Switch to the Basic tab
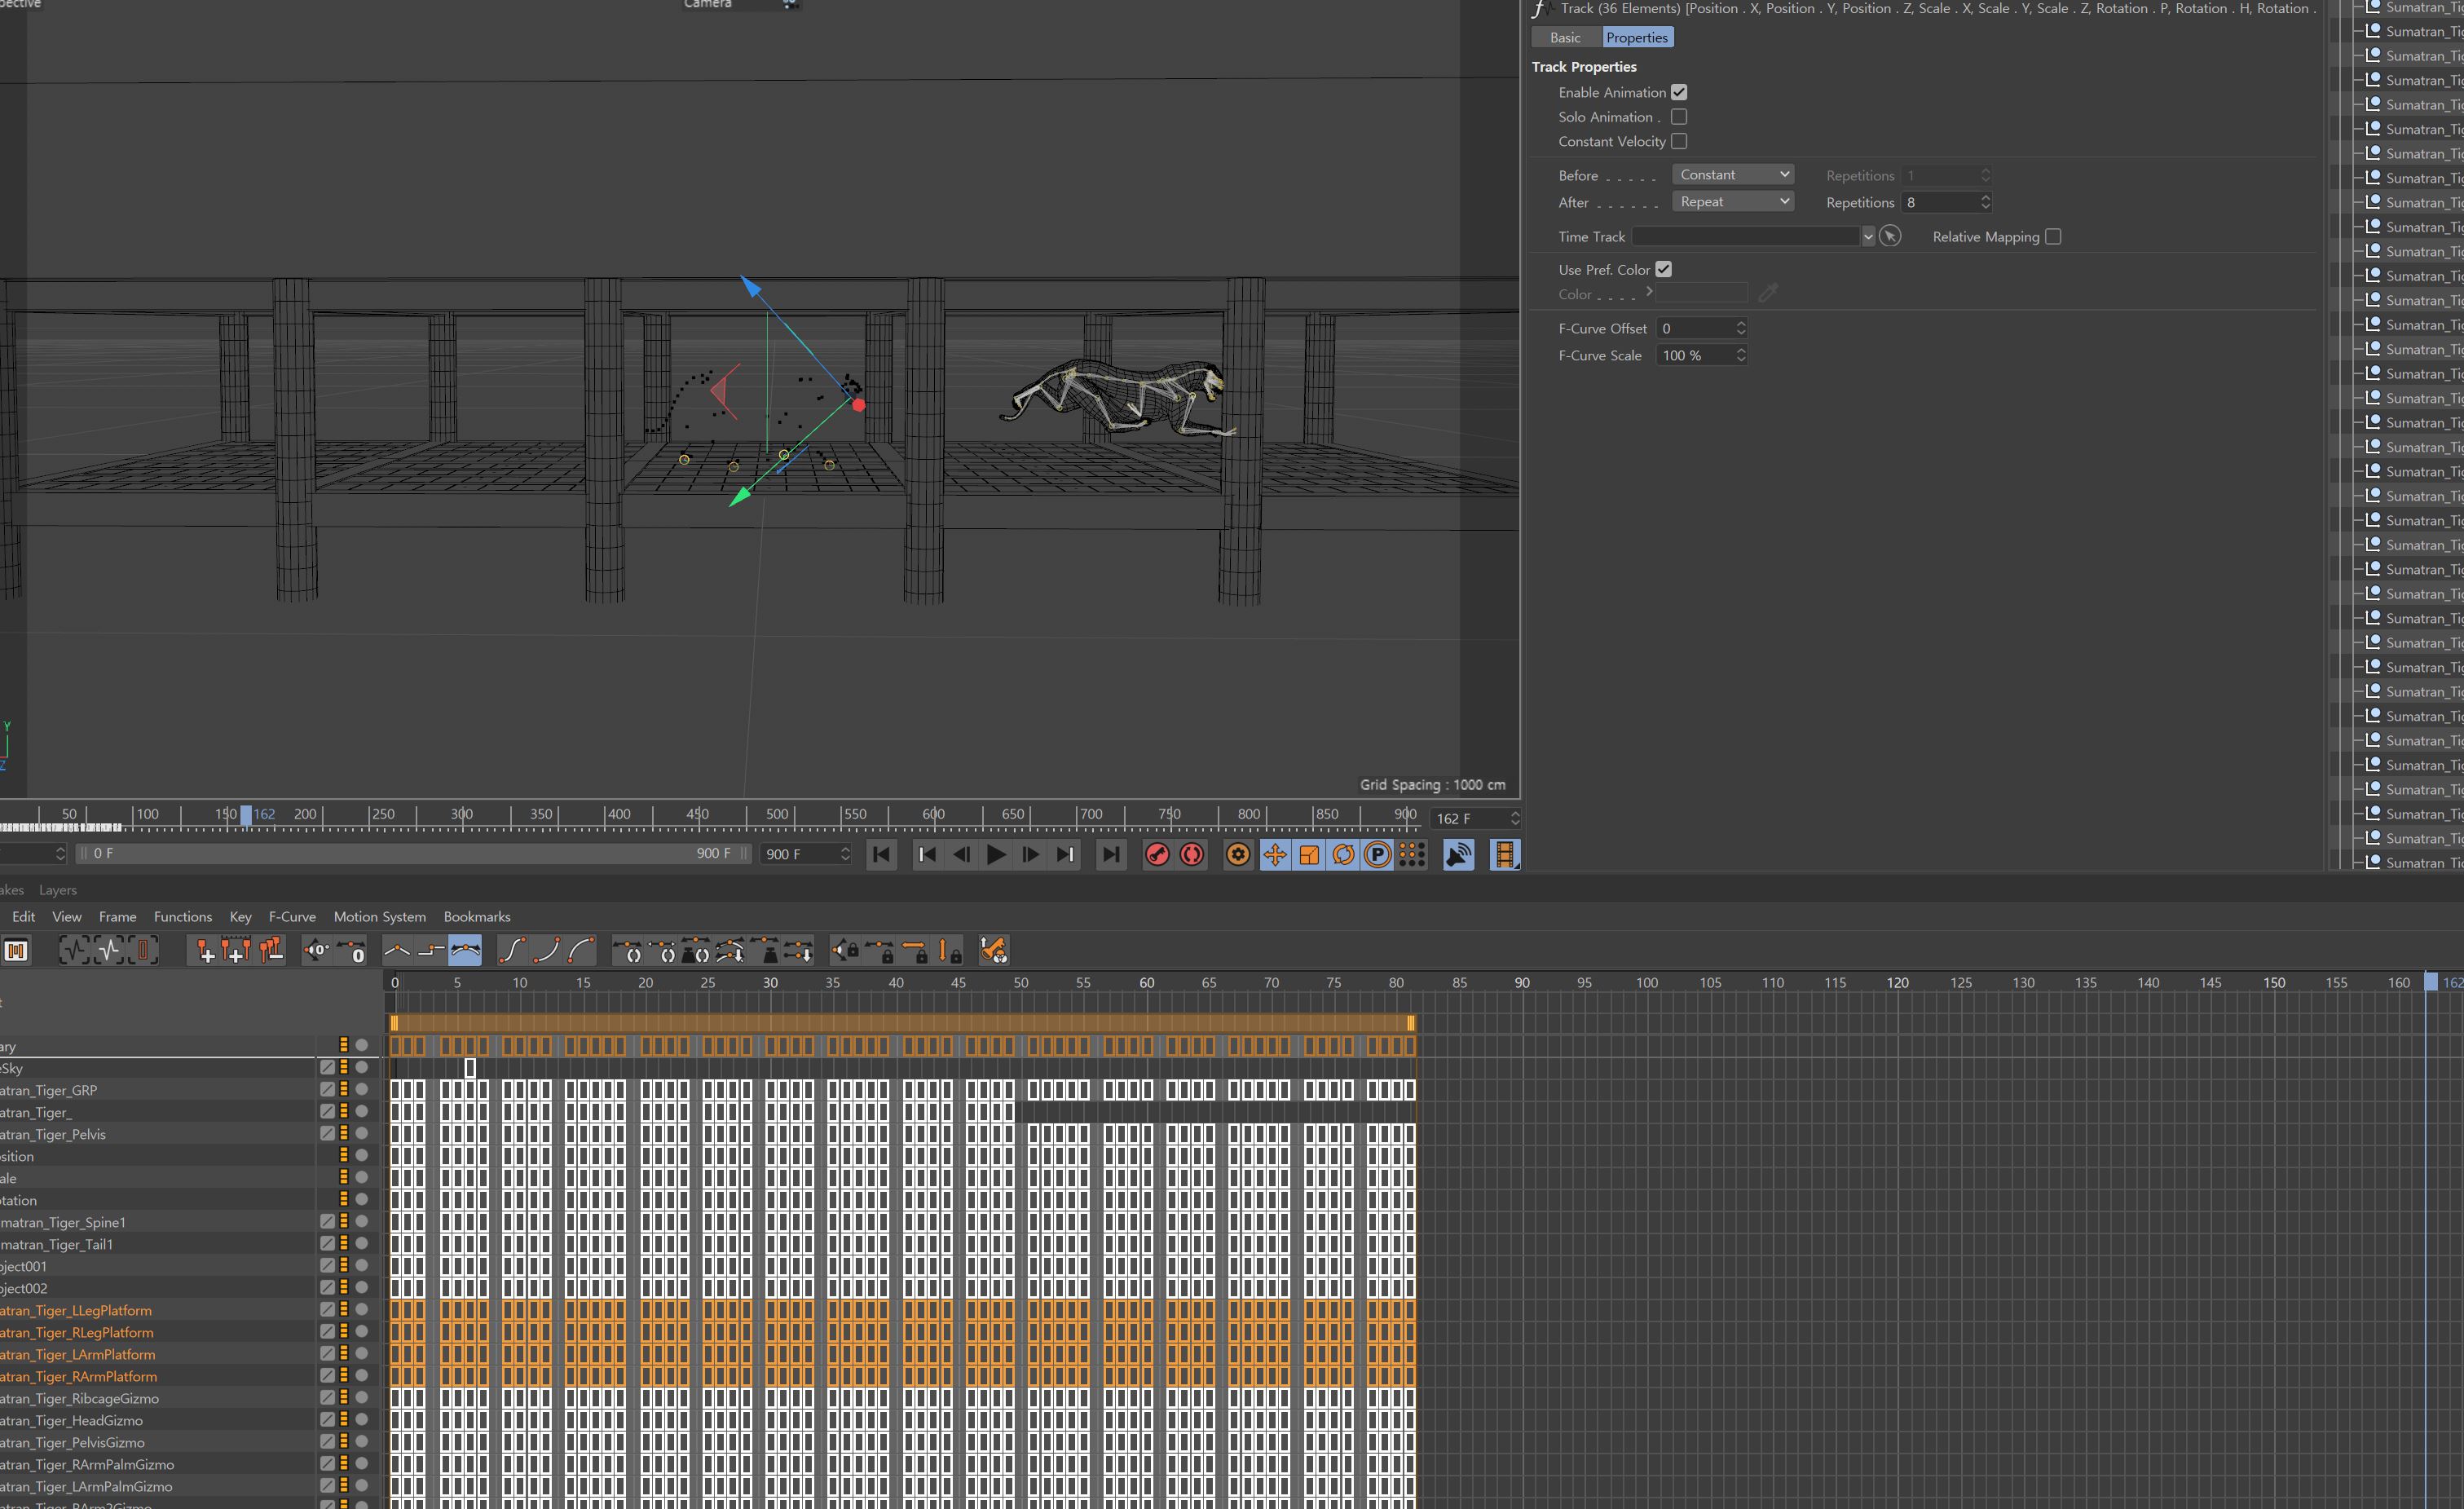Viewport: 2464px width, 1509px height. coord(1566,37)
